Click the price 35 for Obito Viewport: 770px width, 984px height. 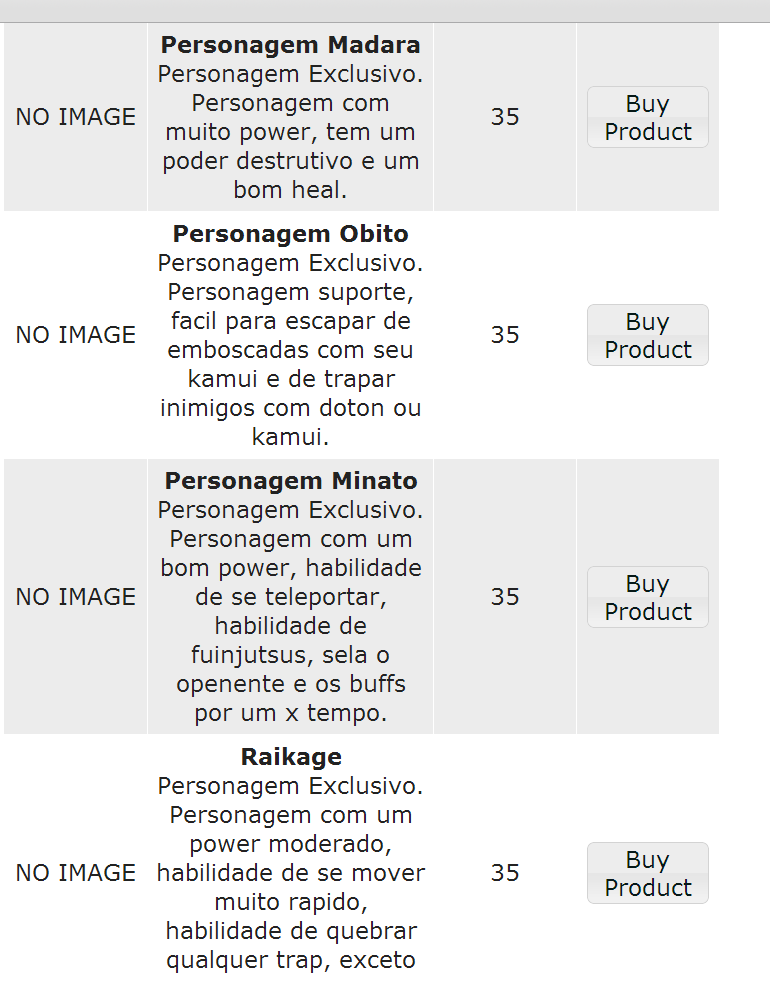(505, 334)
